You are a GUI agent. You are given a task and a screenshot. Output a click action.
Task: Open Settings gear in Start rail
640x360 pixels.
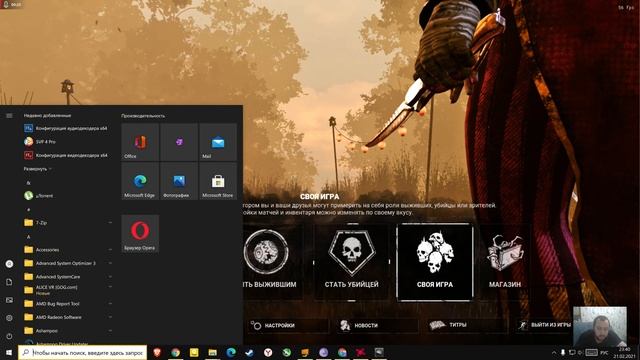point(9,318)
